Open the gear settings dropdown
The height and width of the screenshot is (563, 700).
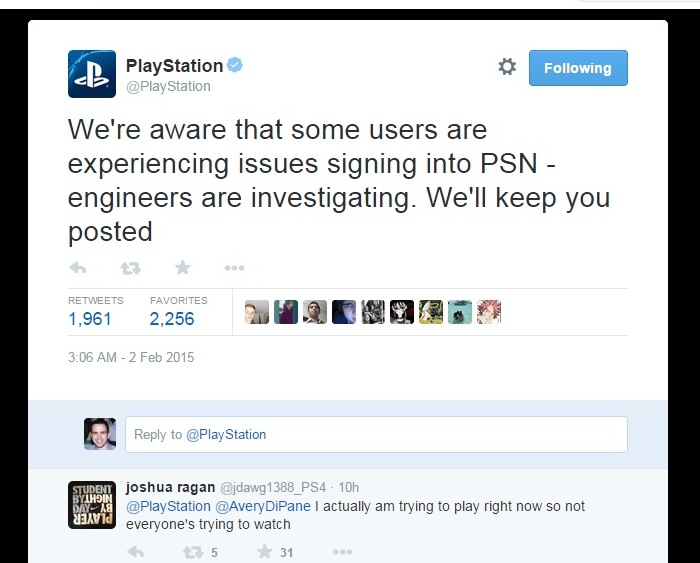tap(507, 67)
